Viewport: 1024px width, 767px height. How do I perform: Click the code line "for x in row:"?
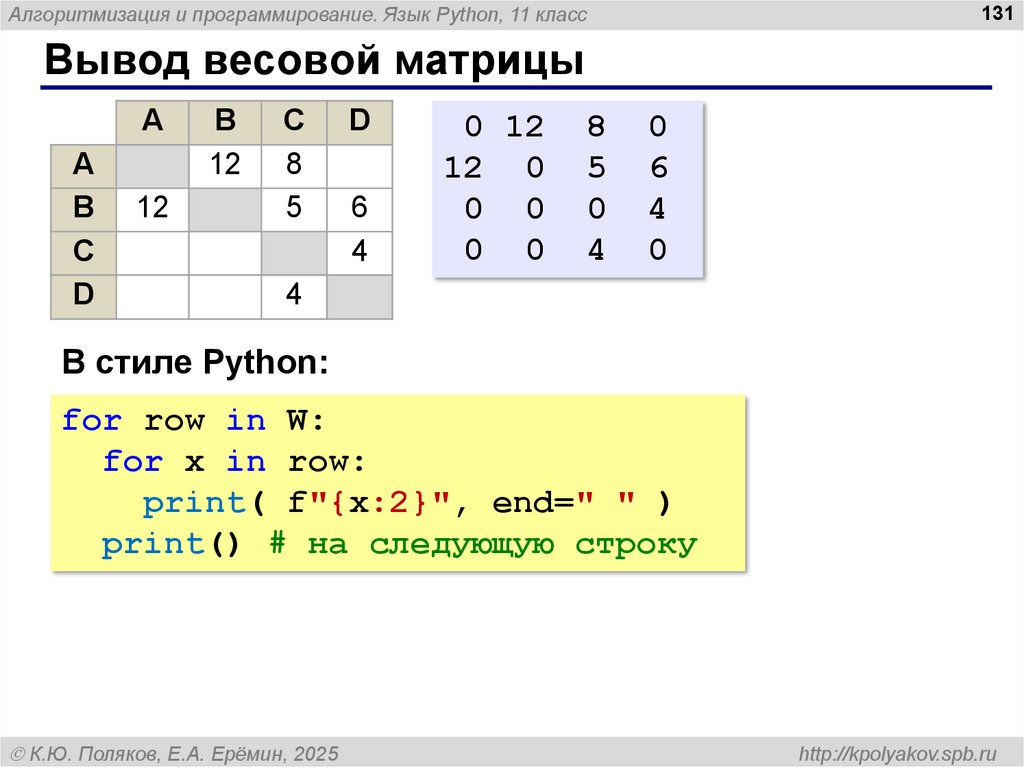pyautogui.click(x=234, y=461)
